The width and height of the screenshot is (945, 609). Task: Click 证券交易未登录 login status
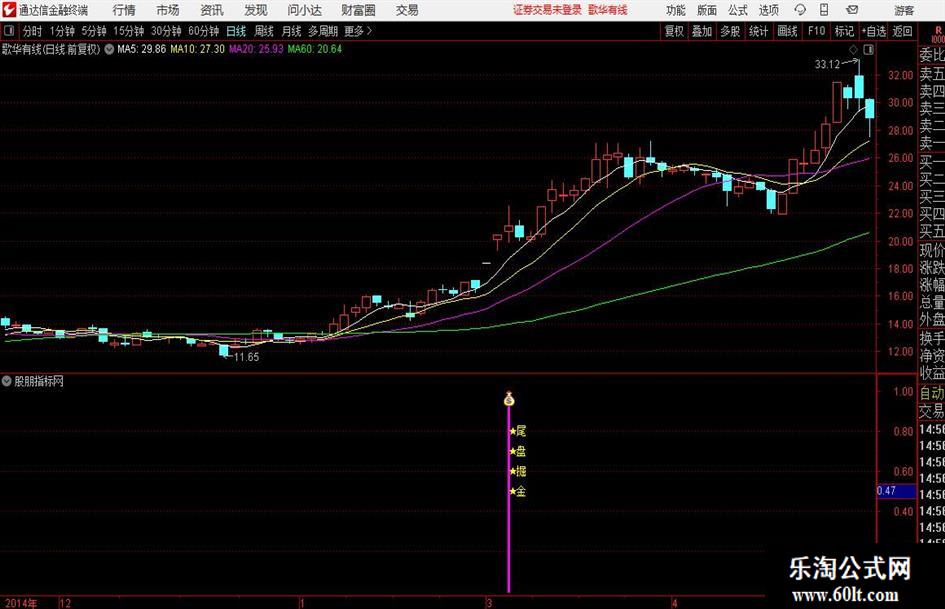coord(548,10)
